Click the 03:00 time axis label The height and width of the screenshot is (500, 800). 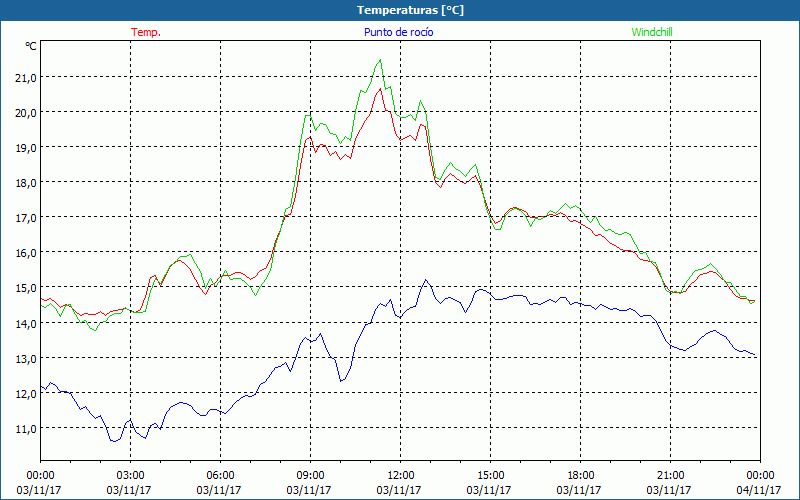tap(130, 476)
